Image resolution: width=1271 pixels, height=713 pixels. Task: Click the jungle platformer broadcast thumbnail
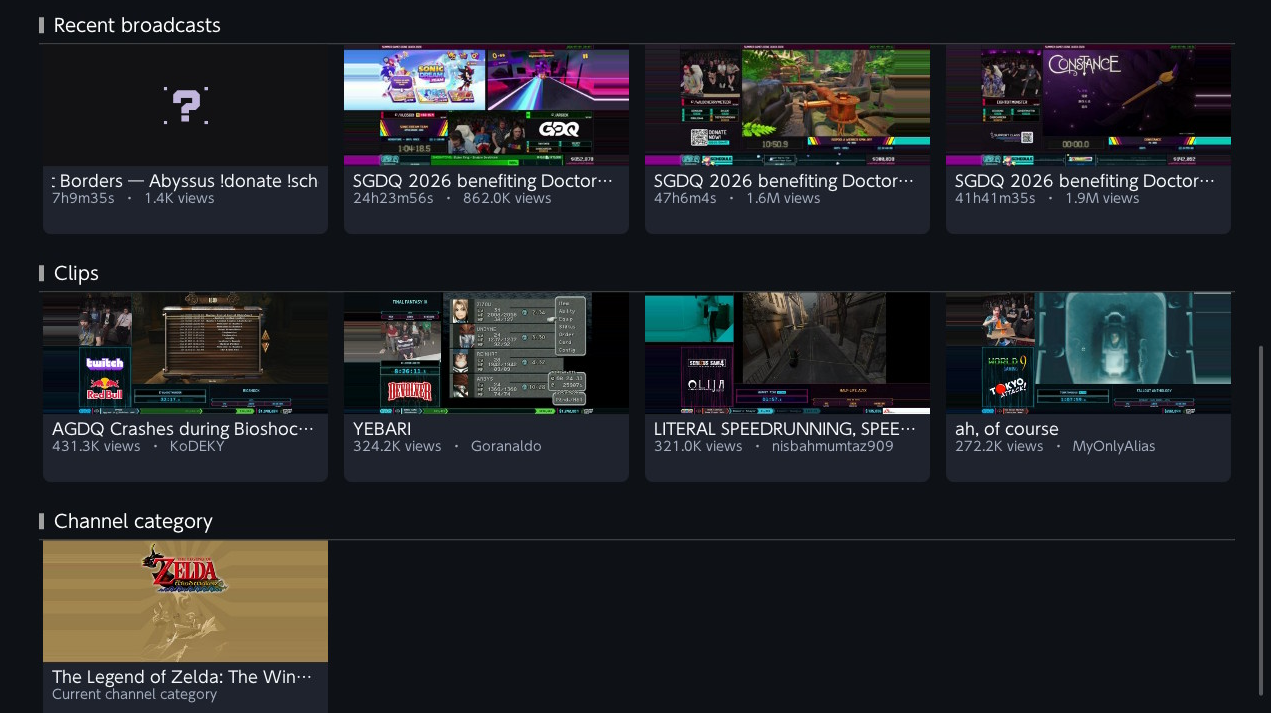click(787, 105)
